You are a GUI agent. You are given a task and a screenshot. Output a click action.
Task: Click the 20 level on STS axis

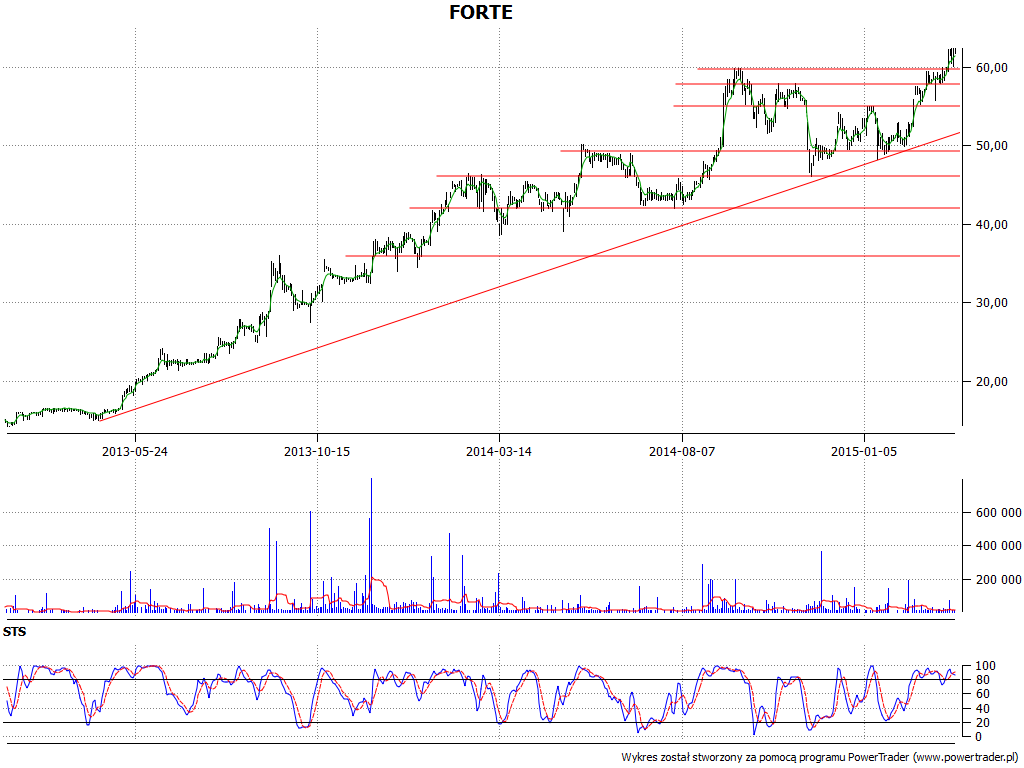point(982,723)
